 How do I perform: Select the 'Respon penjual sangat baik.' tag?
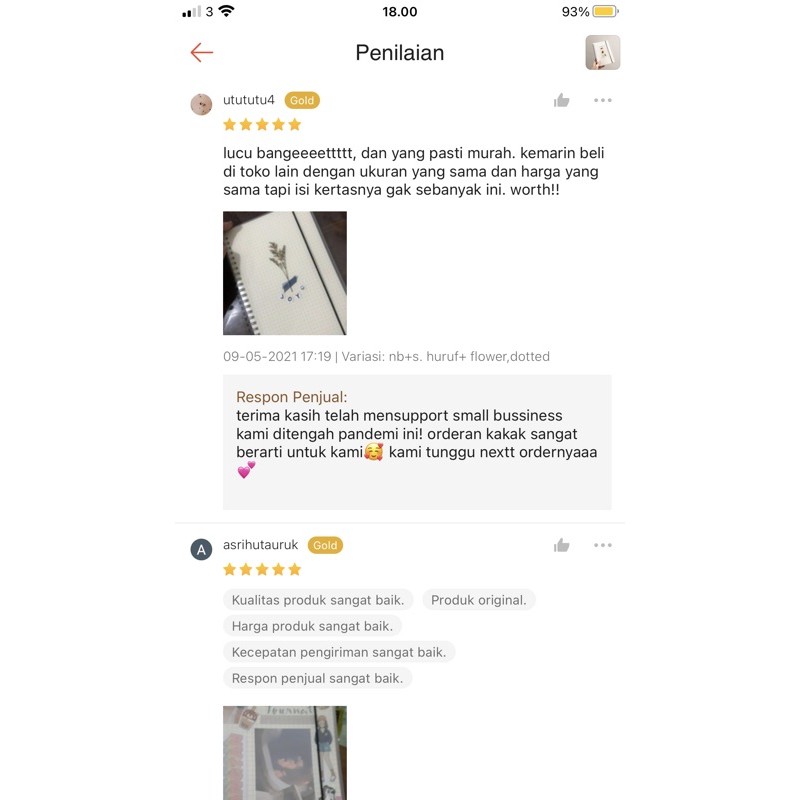(317, 678)
